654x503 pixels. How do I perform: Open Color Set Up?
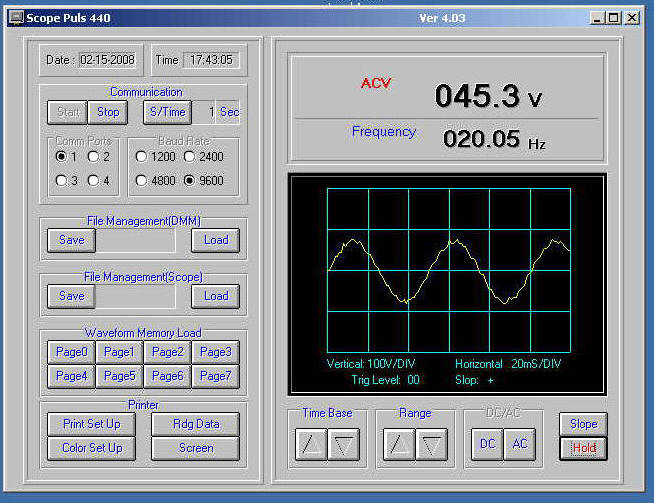[91, 448]
